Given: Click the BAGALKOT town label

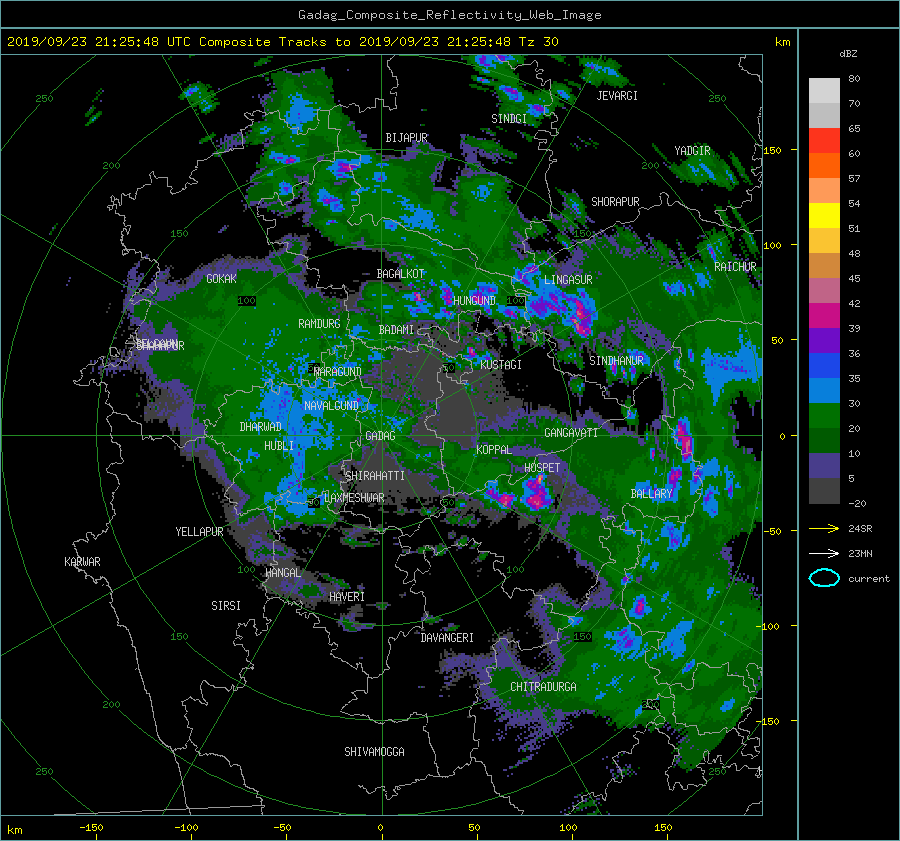Looking at the screenshot, I should pos(400,274).
